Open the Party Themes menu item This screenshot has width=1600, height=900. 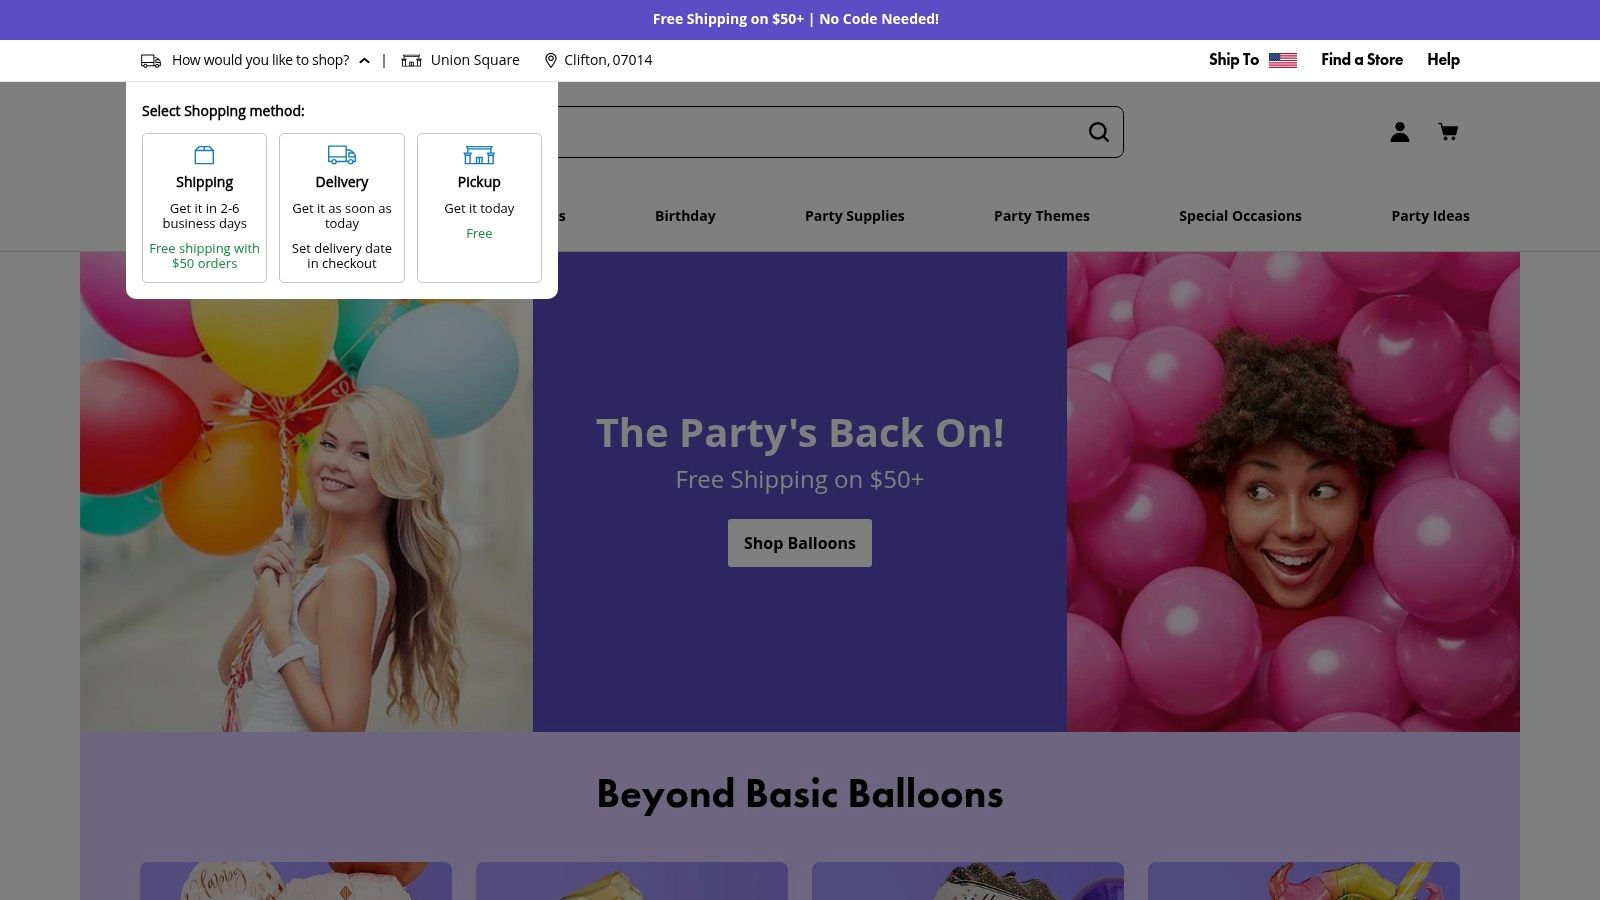[1041, 216]
